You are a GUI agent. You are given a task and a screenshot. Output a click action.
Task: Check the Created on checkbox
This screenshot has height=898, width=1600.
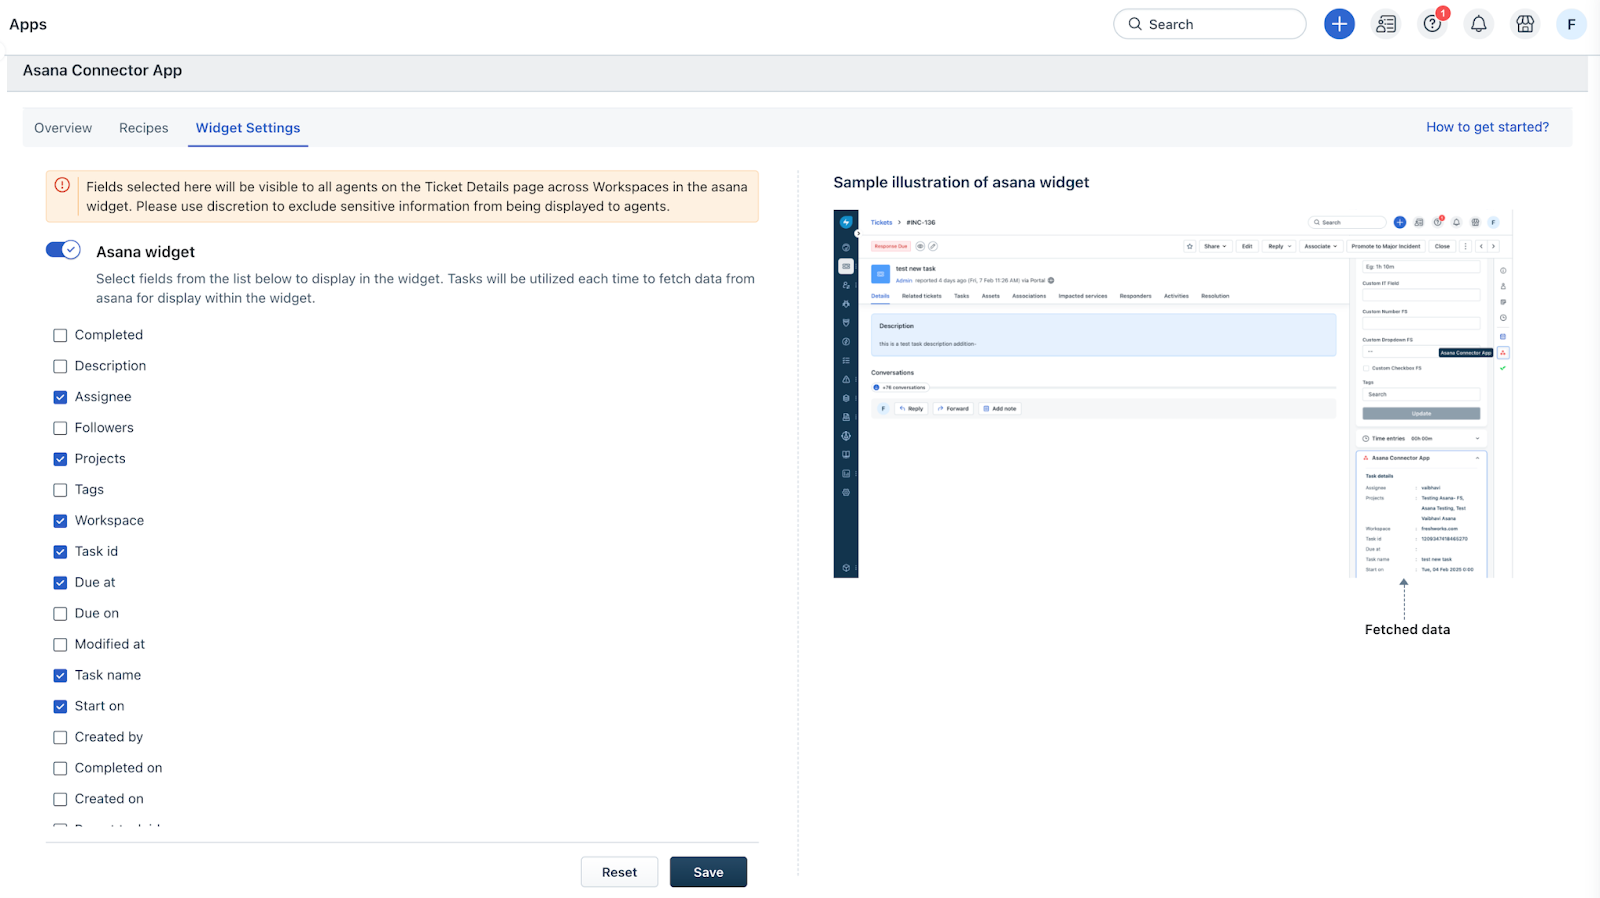[60, 800]
